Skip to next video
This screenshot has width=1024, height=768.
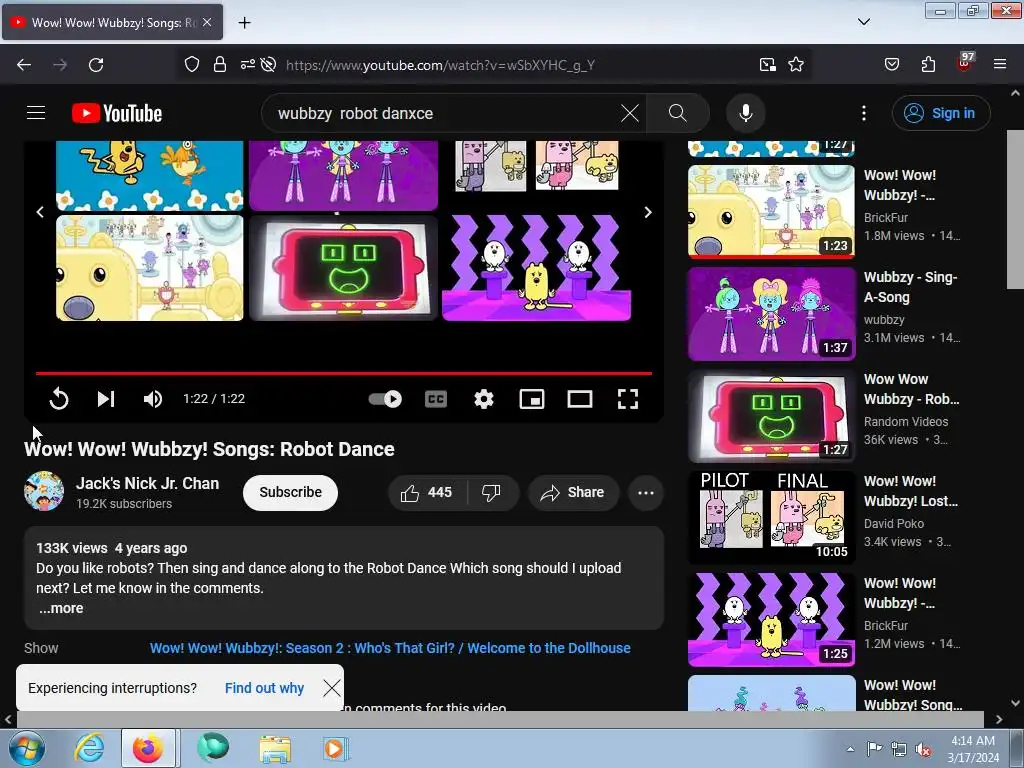click(106, 398)
